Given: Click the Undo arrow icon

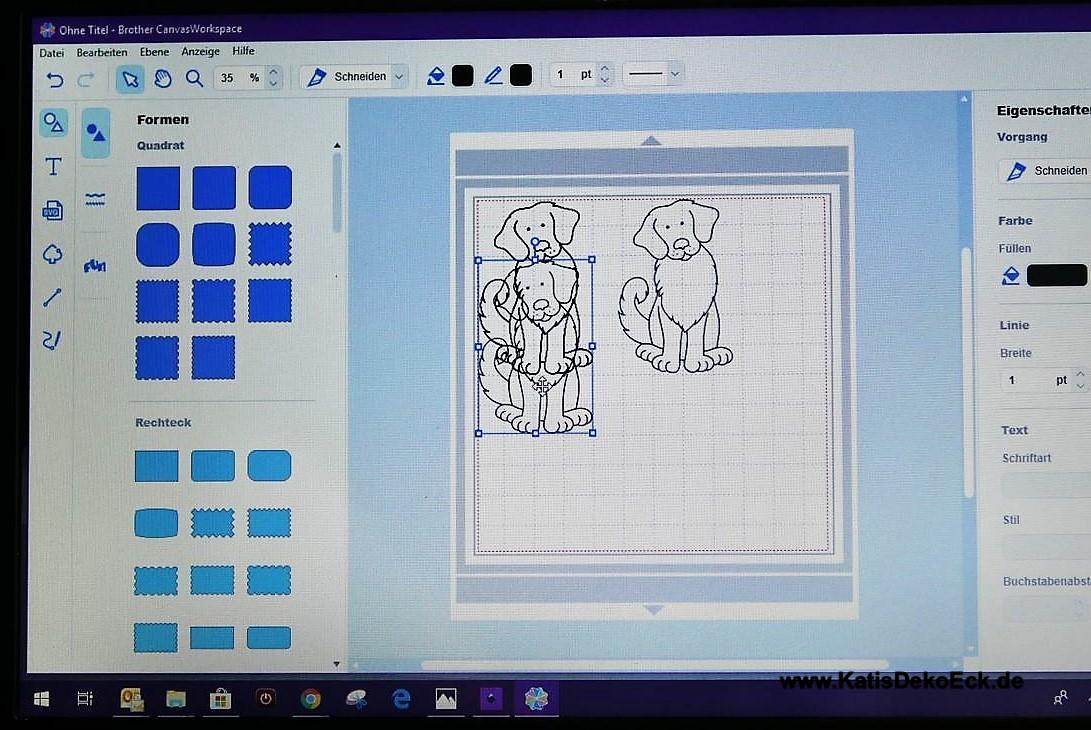Looking at the screenshot, I should tap(55, 78).
